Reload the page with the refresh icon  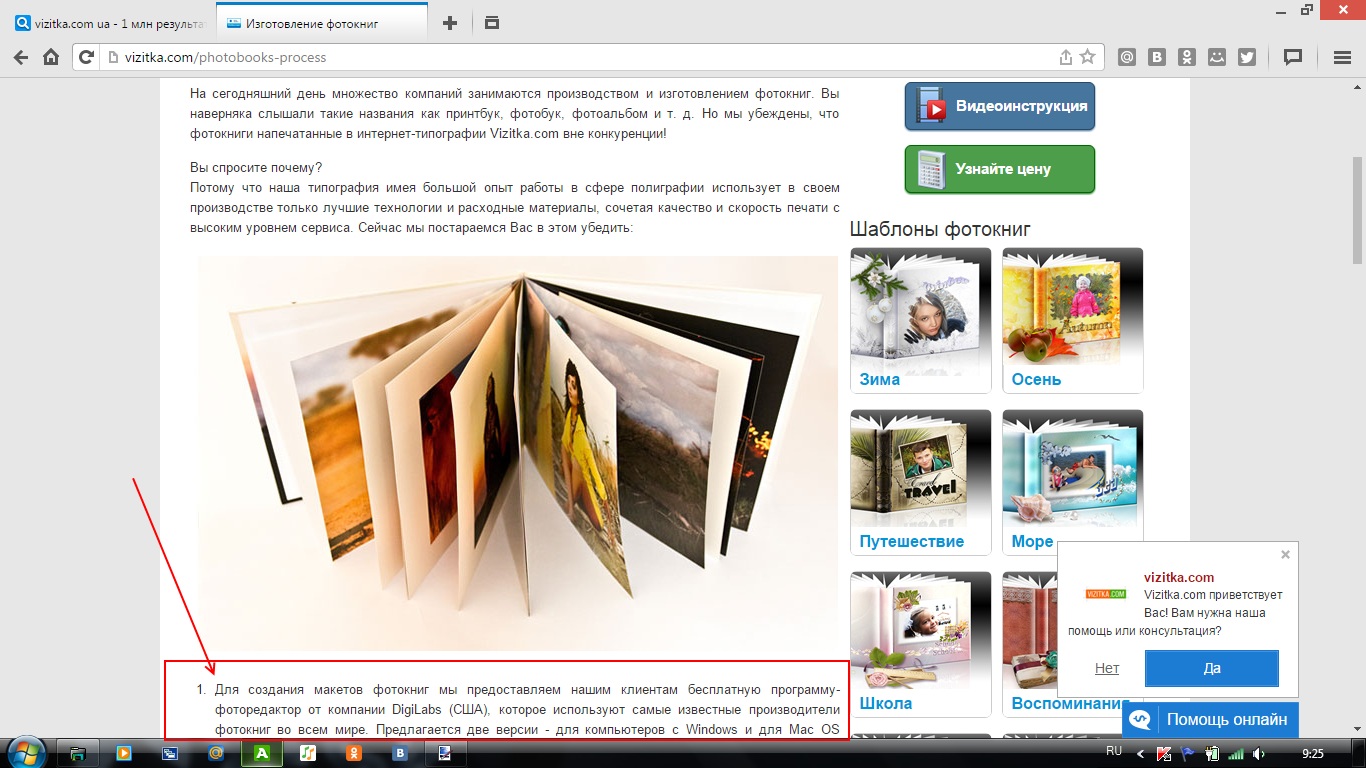(x=87, y=58)
